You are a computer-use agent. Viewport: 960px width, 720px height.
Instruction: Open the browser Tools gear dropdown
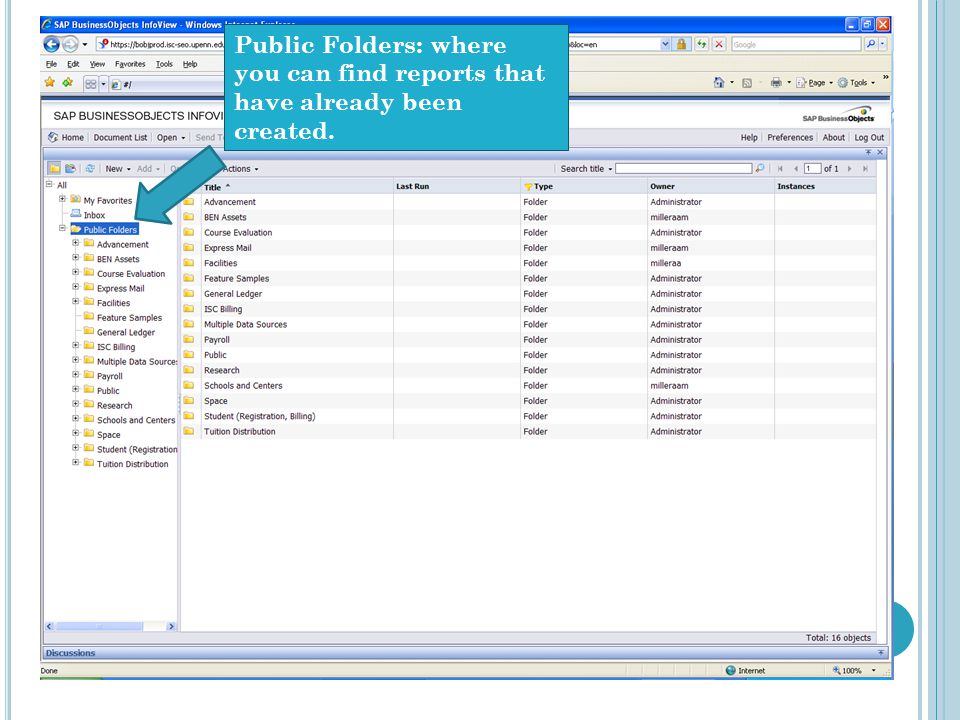point(857,83)
